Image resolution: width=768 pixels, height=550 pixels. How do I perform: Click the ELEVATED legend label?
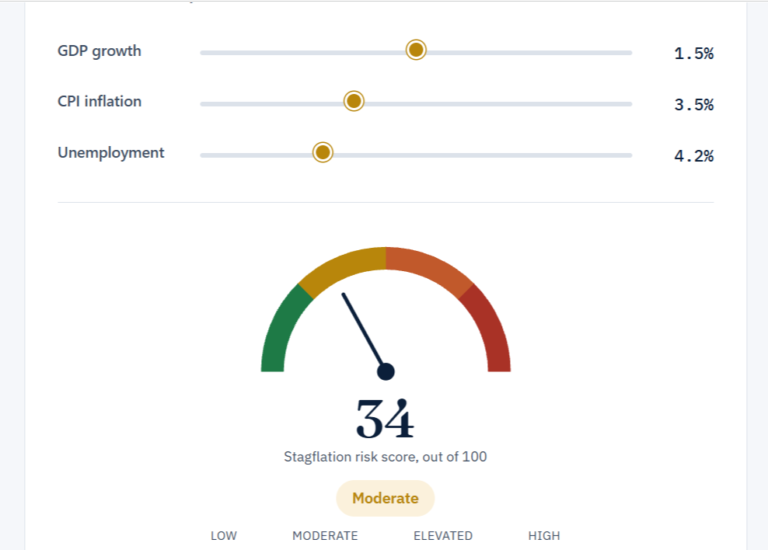(x=443, y=536)
